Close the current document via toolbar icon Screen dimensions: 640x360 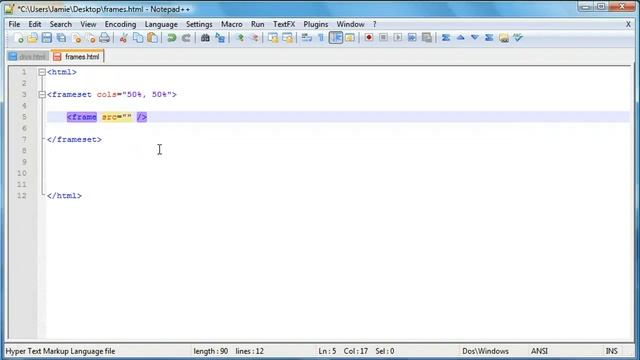point(76,38)
